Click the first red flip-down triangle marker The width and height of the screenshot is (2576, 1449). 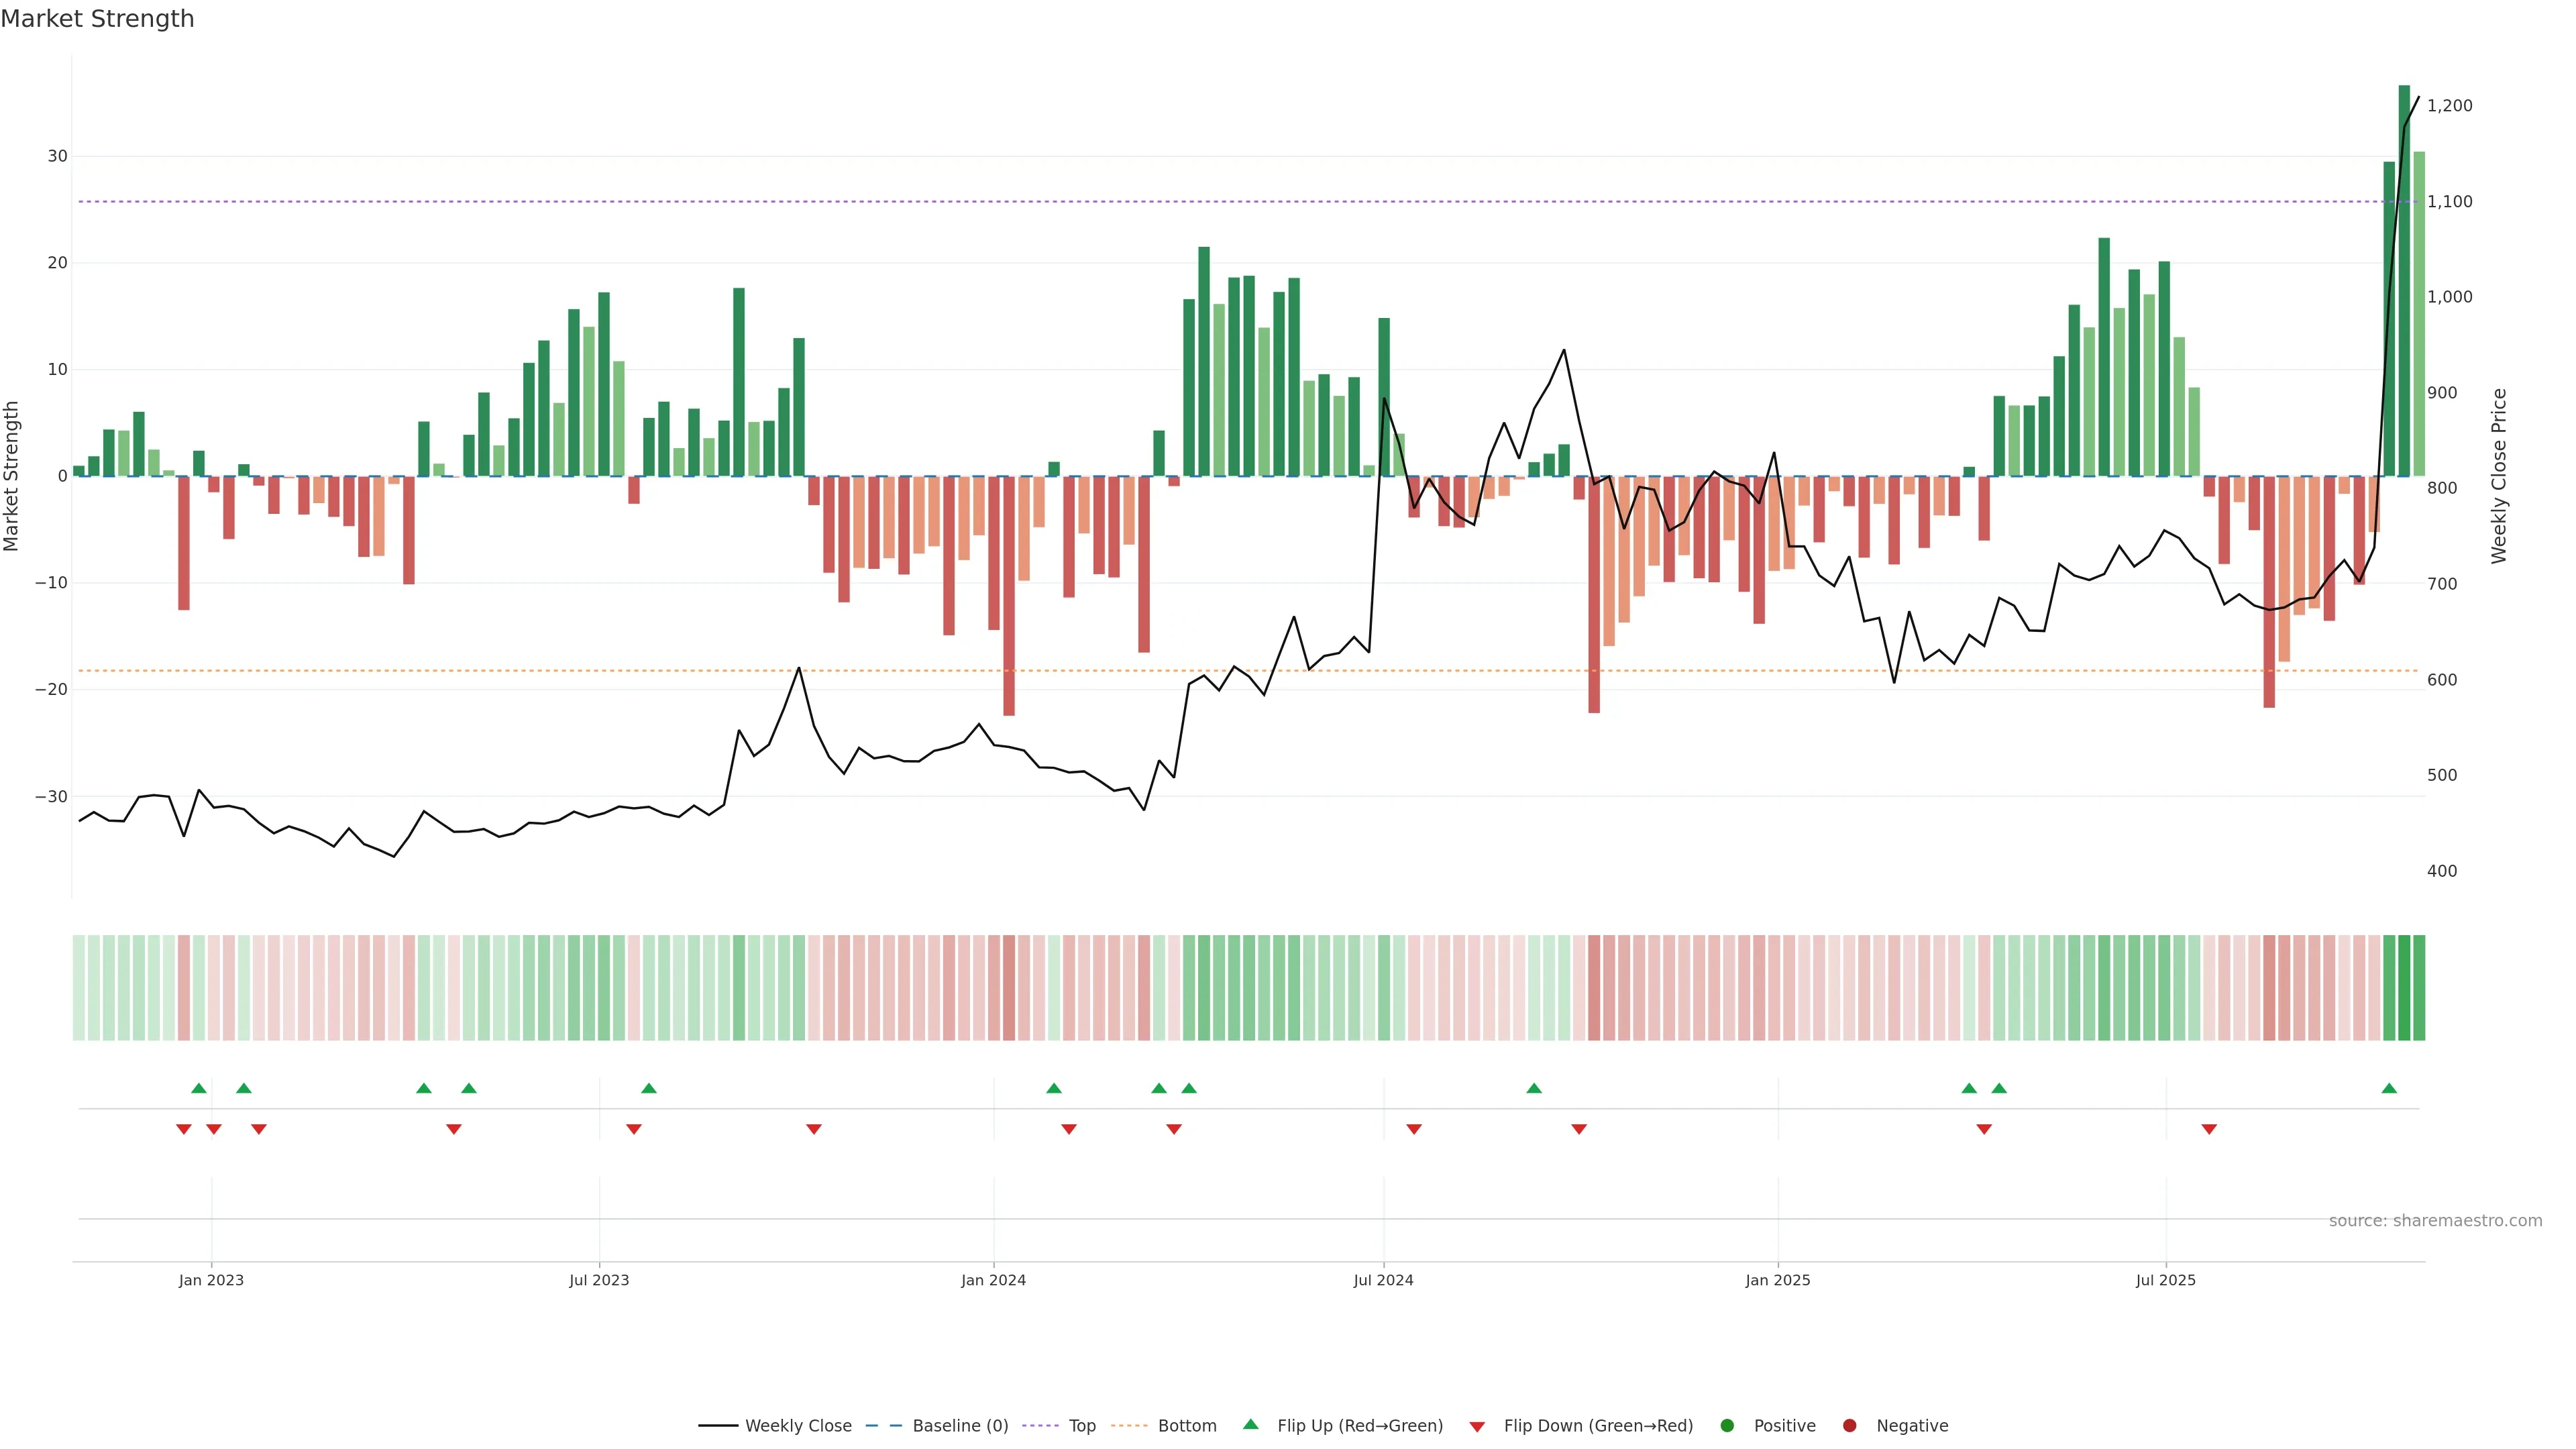184,1129
